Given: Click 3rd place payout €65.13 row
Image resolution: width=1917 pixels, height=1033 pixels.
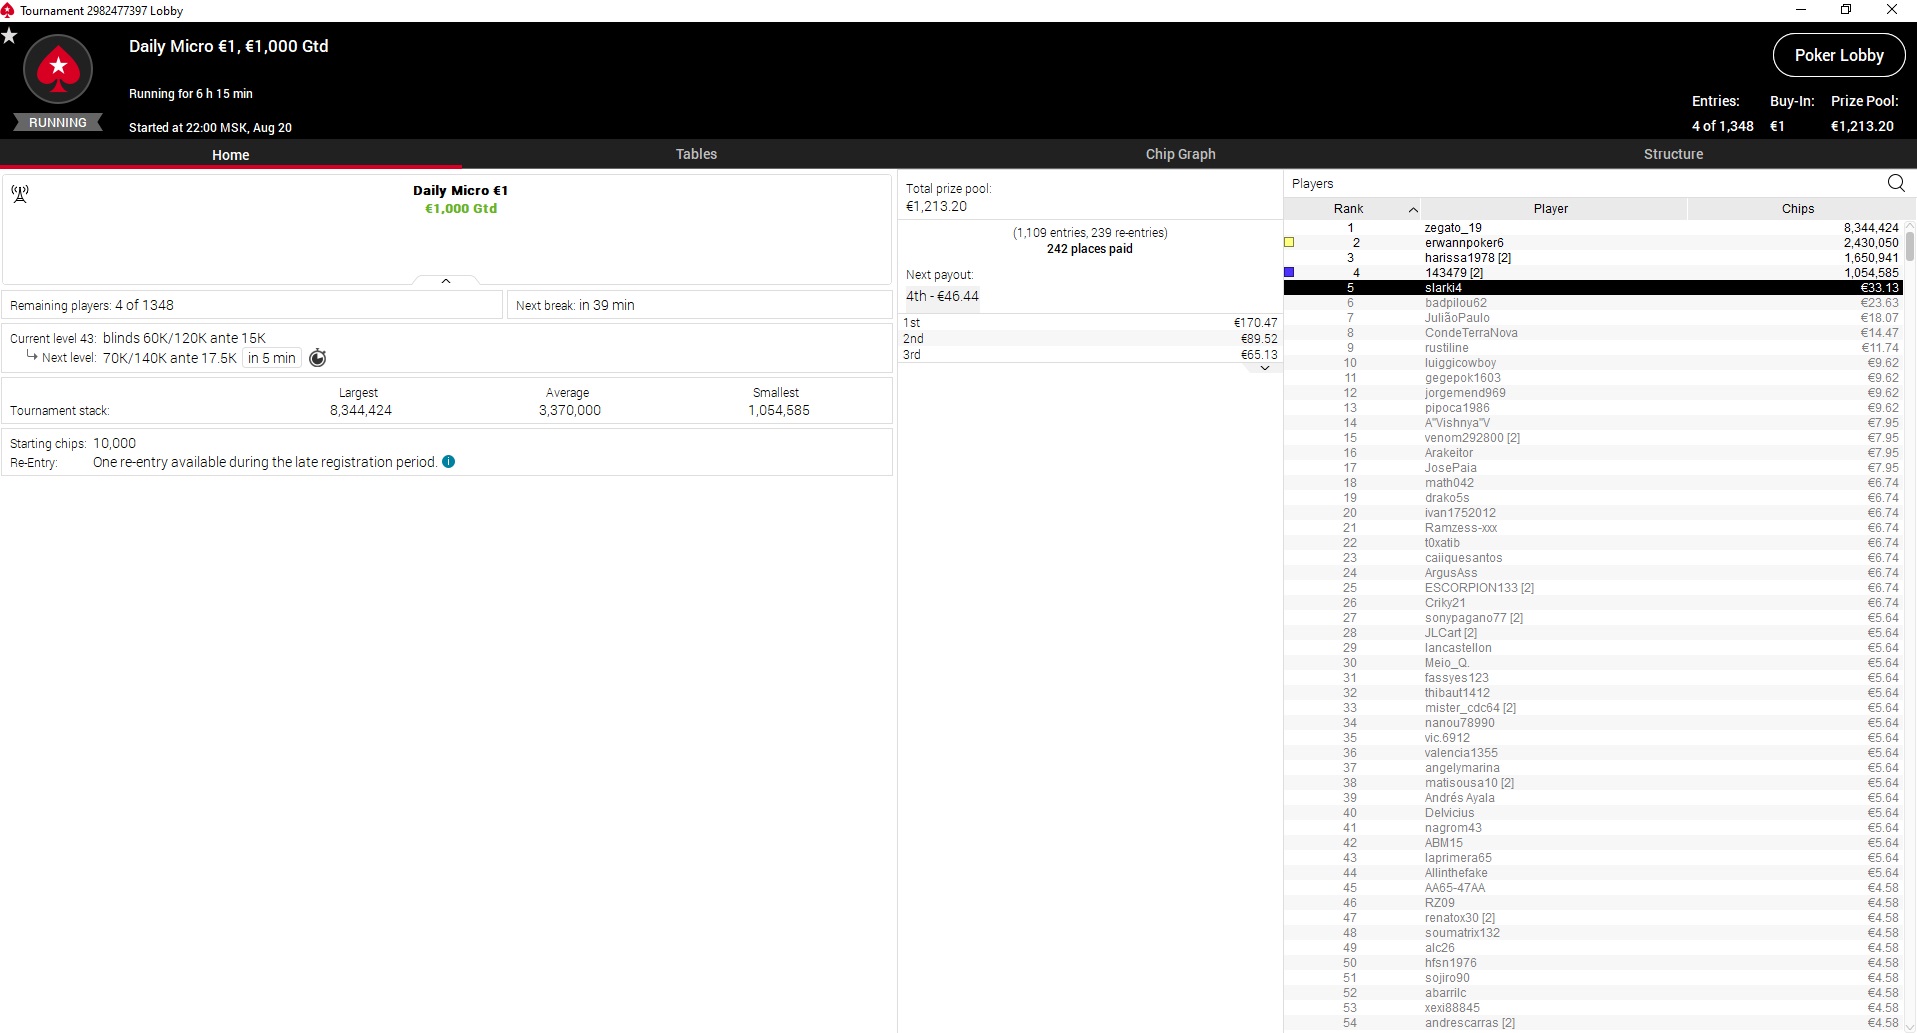Looking at the screenshot, I should (1090, 355).
